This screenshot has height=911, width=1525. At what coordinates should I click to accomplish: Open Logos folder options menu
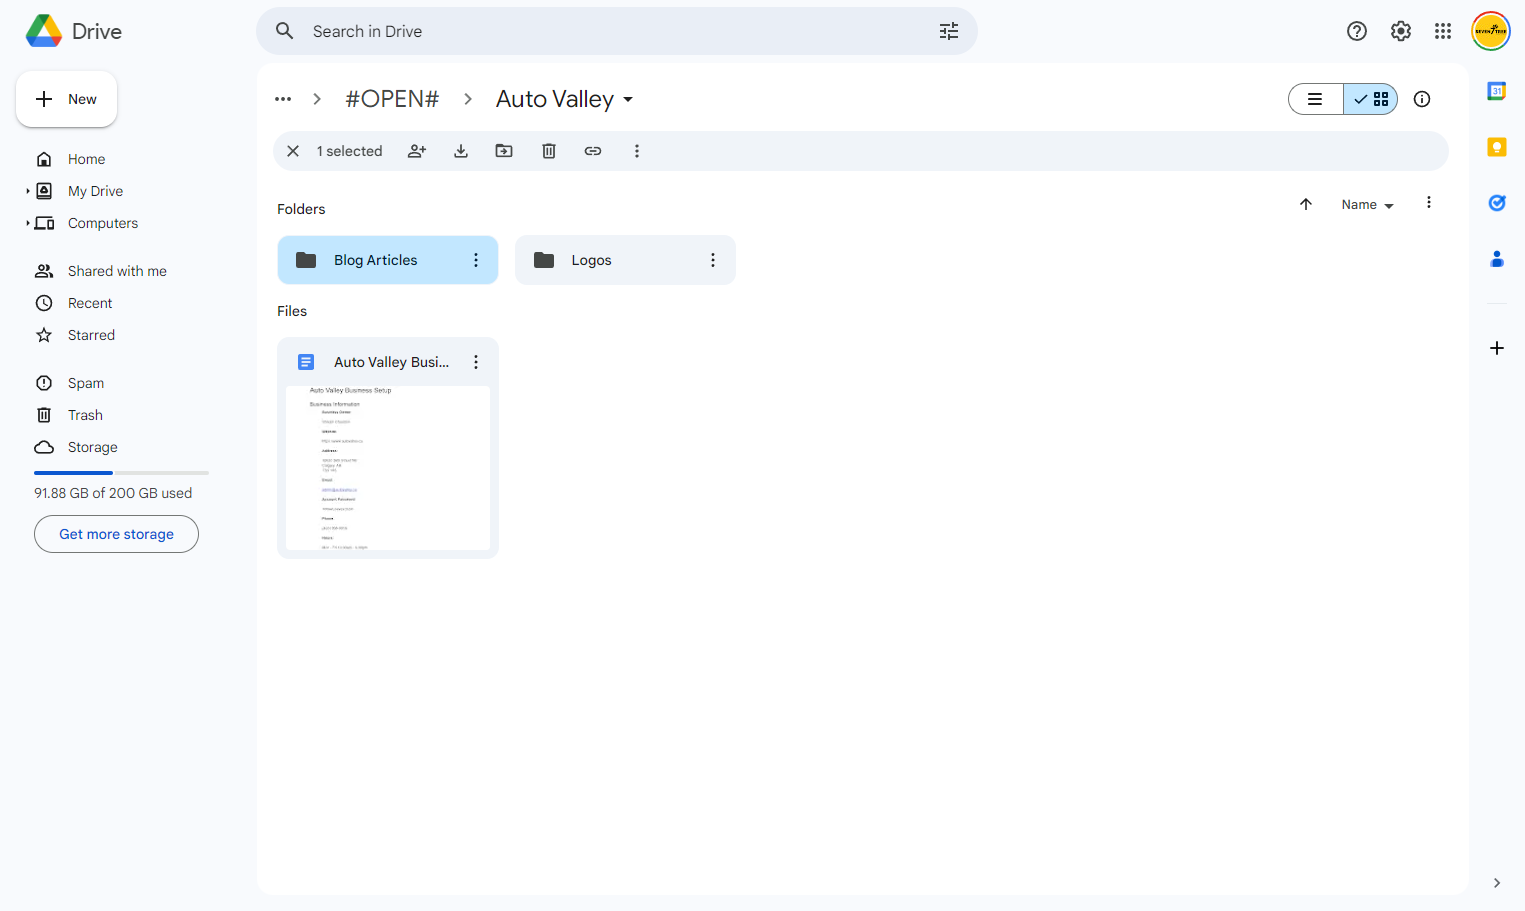point(713,260)
